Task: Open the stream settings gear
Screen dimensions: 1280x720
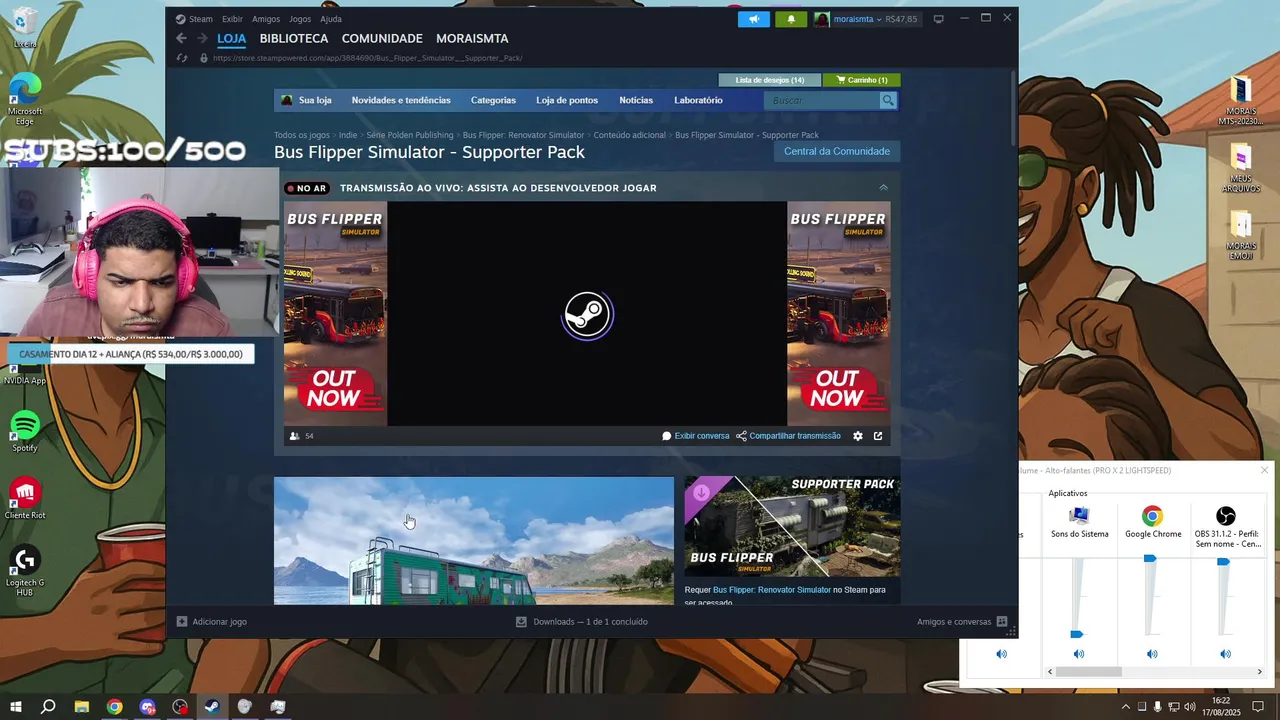Action: (x=857, y=436)
